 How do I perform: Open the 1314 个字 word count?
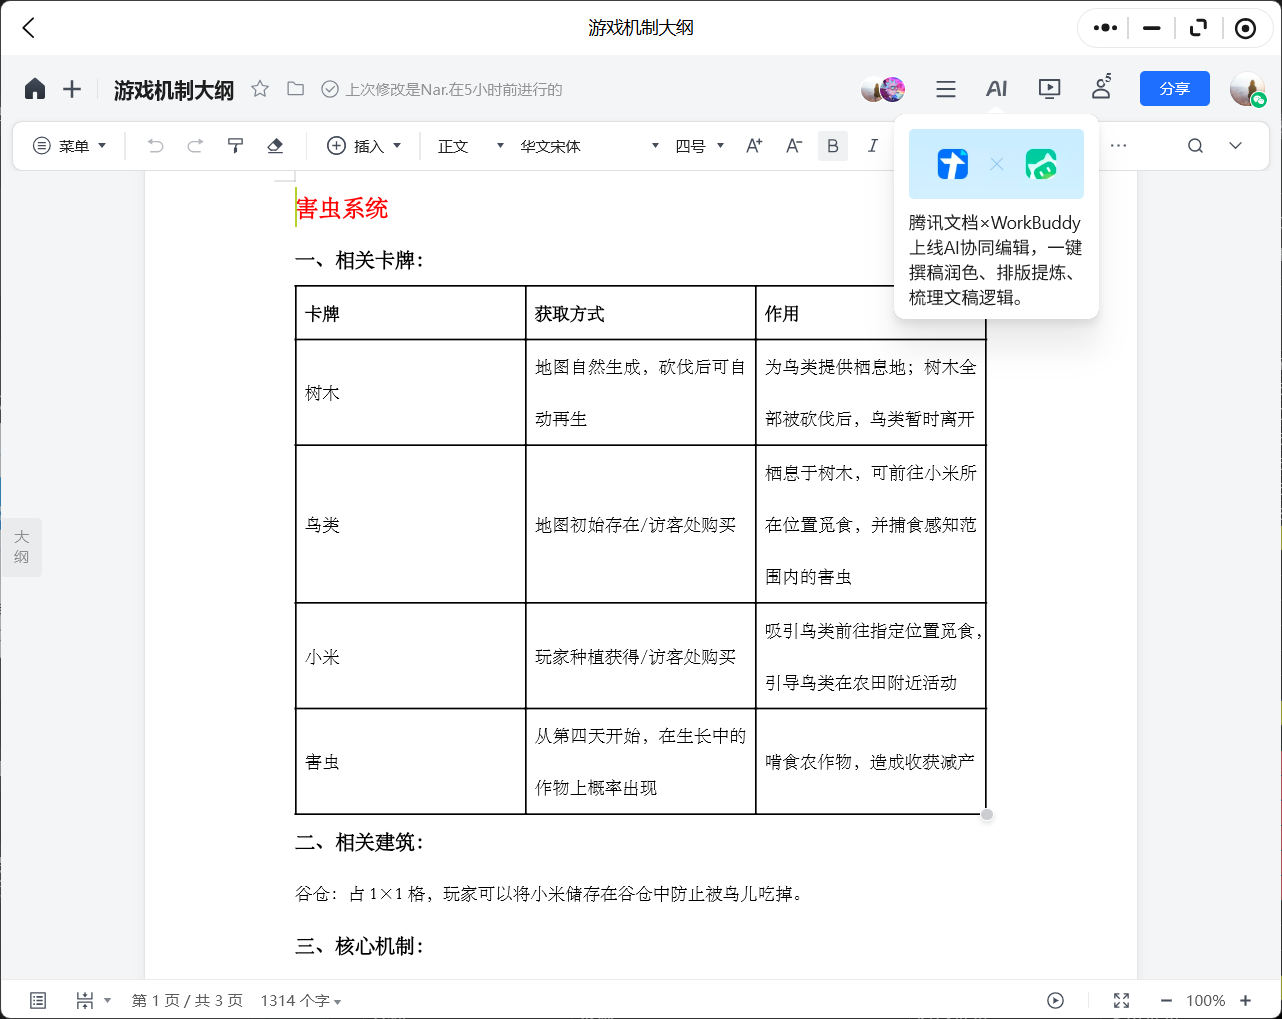point(301,1001)
